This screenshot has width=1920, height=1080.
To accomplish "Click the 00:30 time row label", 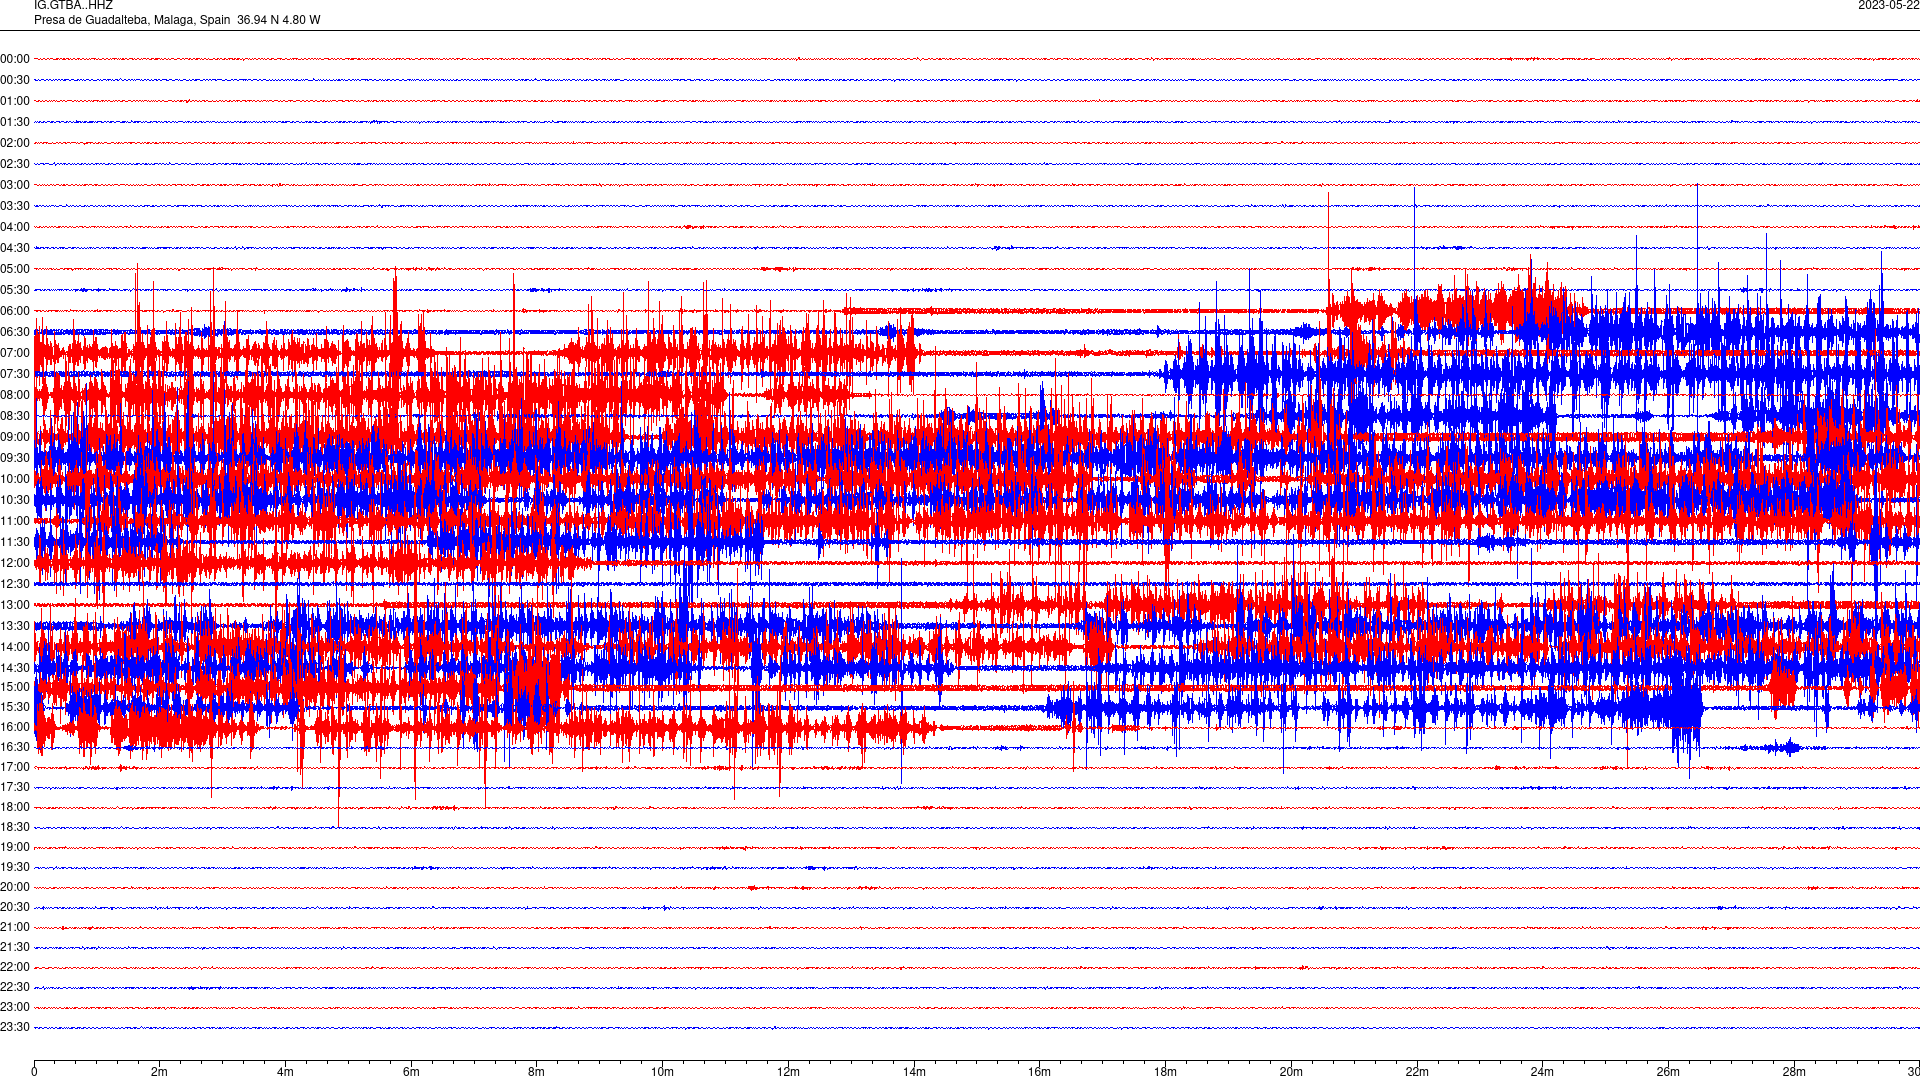I will coord(15,80).
